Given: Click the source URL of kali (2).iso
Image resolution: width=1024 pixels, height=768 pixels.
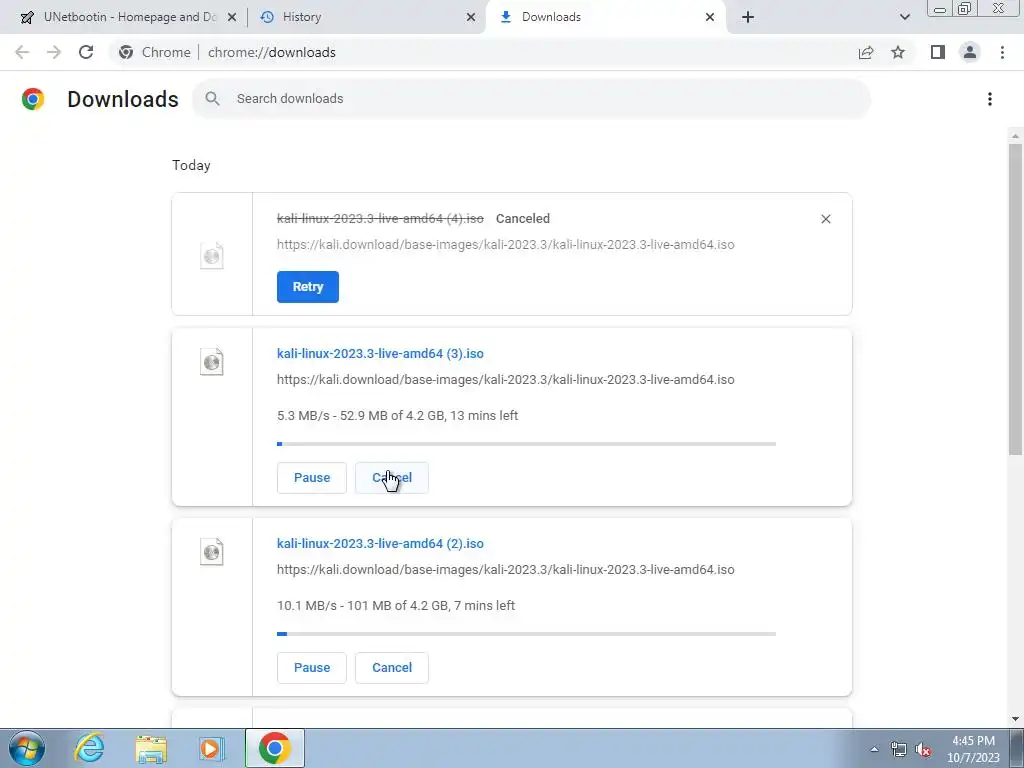Looking at the screenshot, I should [505, 569].
